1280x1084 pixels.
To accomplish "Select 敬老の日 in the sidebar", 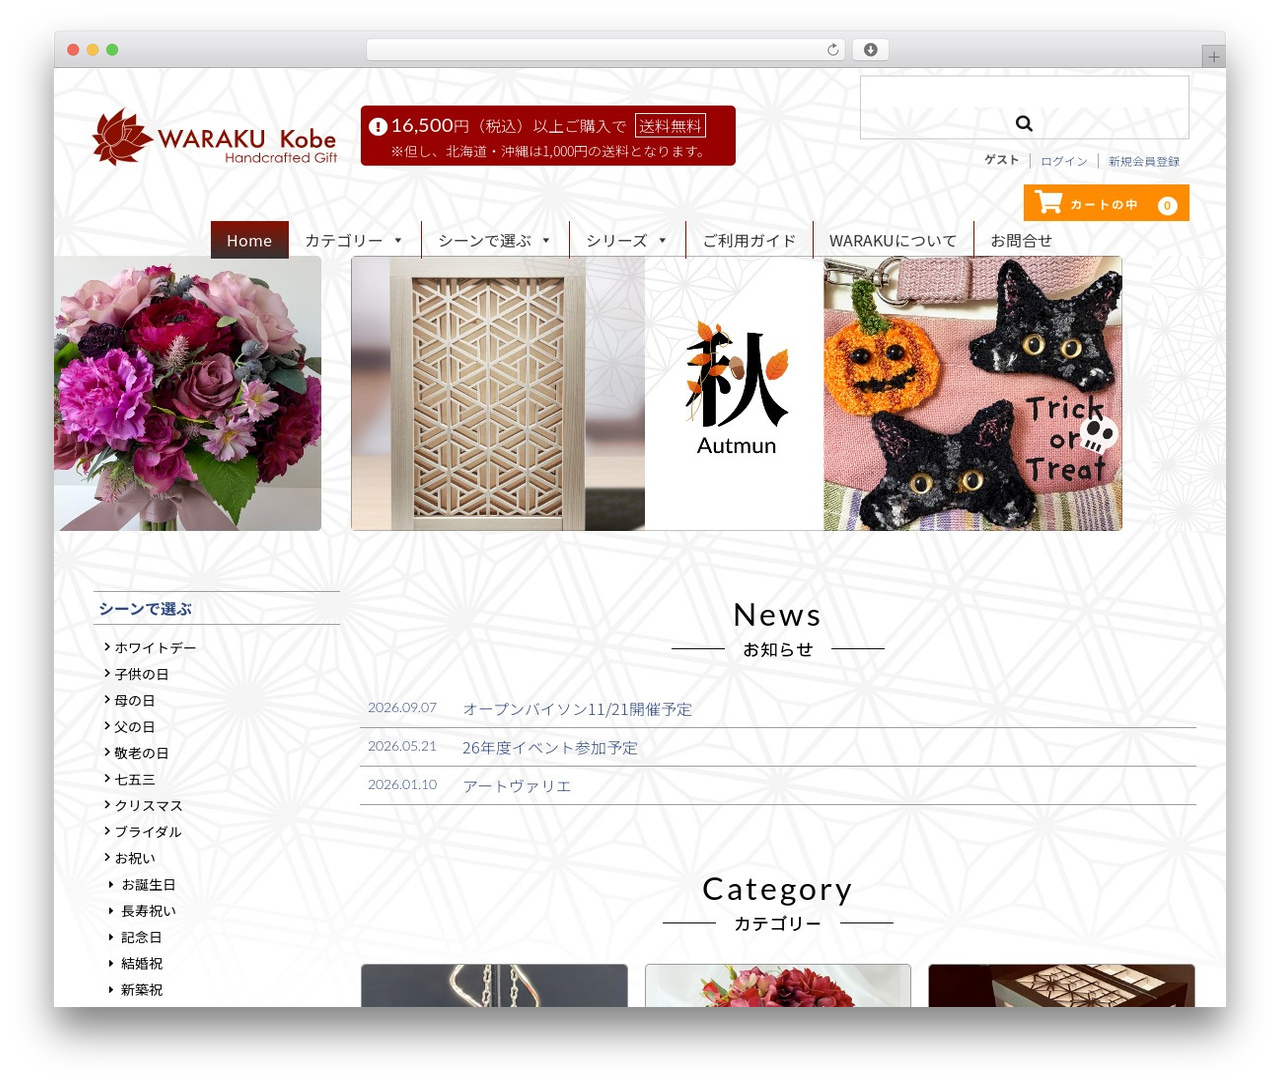I will [141, 753].
